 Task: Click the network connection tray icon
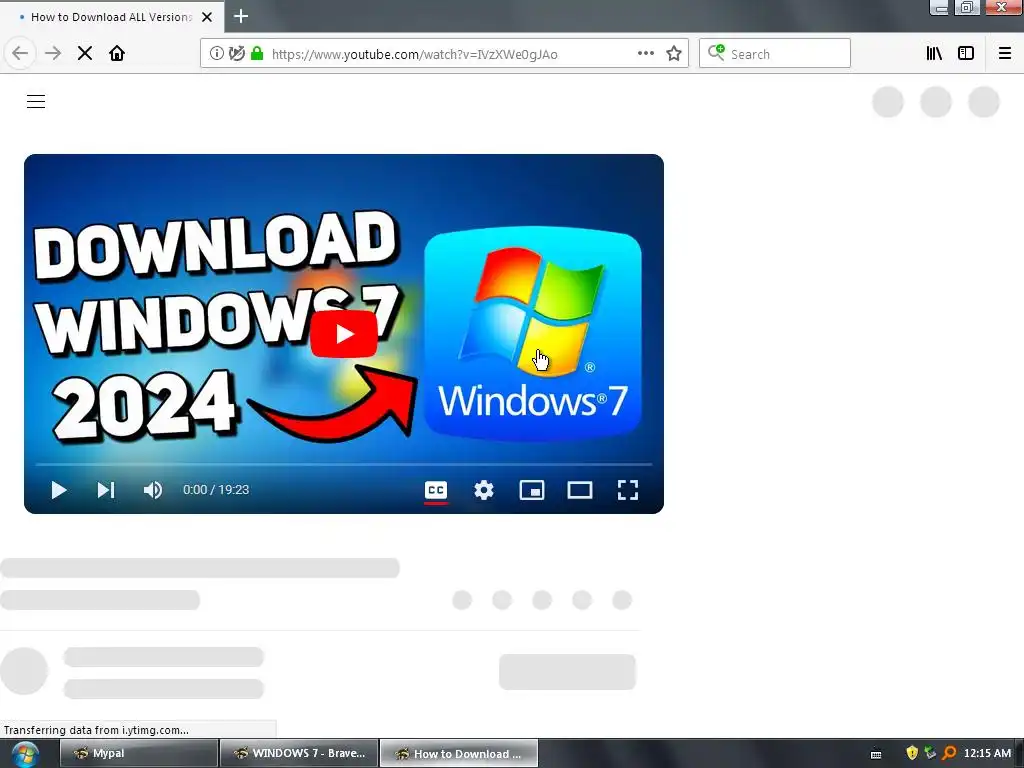pos(931,753)
